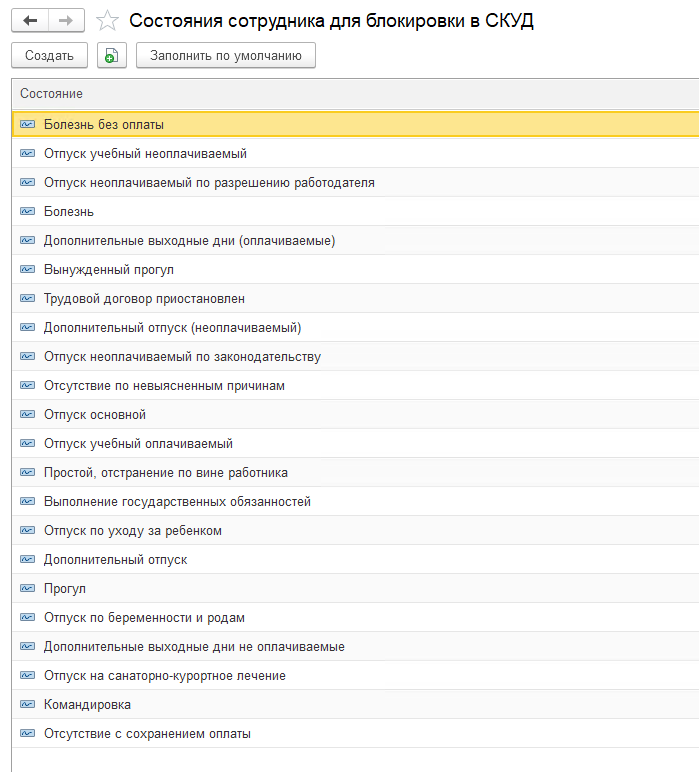
Task: Click the row icon beside Прогул
Action: [27, 589]
